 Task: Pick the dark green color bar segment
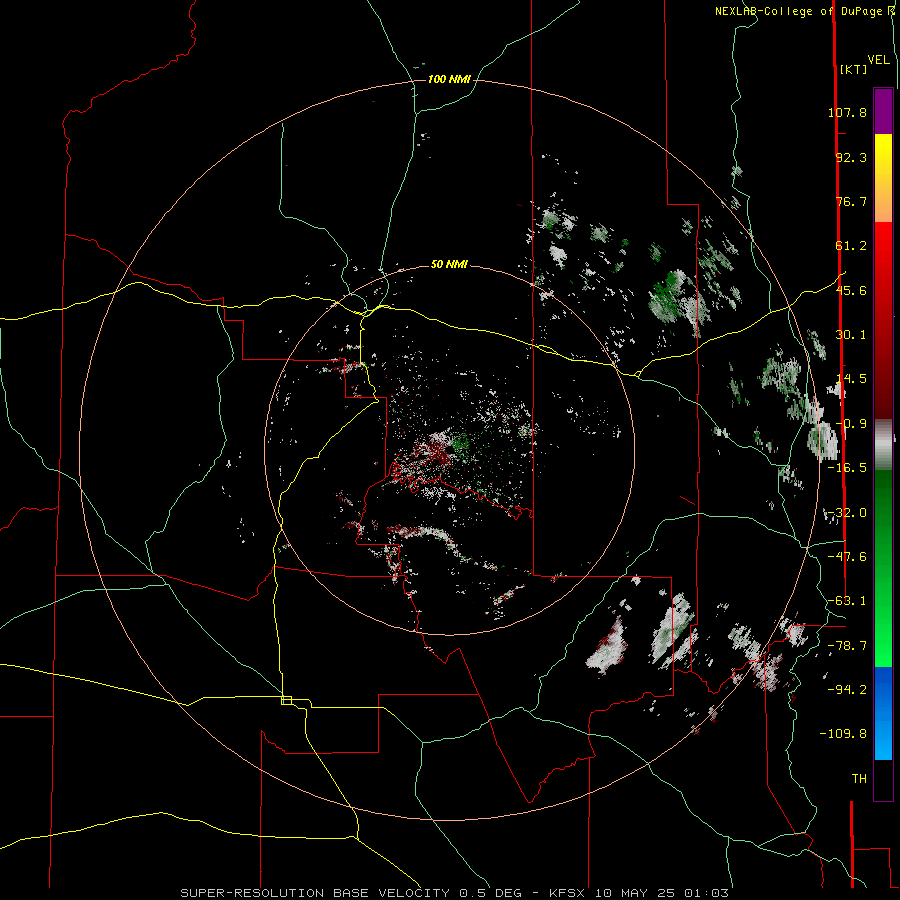point(883,519)
